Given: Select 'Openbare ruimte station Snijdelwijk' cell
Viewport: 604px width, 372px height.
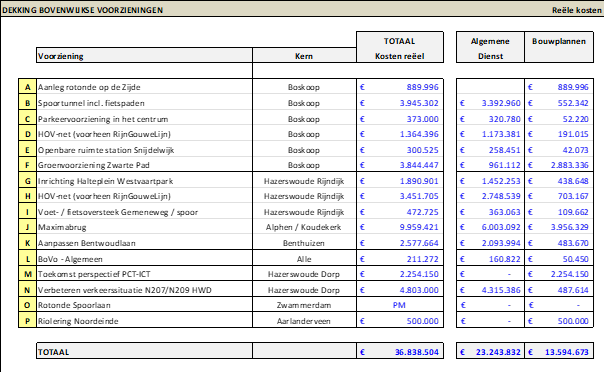Looking at the screenshot, I should click(144, 150).
